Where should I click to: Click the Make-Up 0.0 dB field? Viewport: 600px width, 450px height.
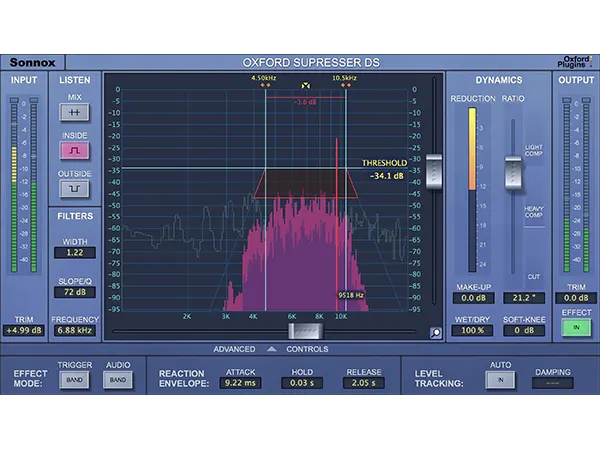[x=473, y=298]
